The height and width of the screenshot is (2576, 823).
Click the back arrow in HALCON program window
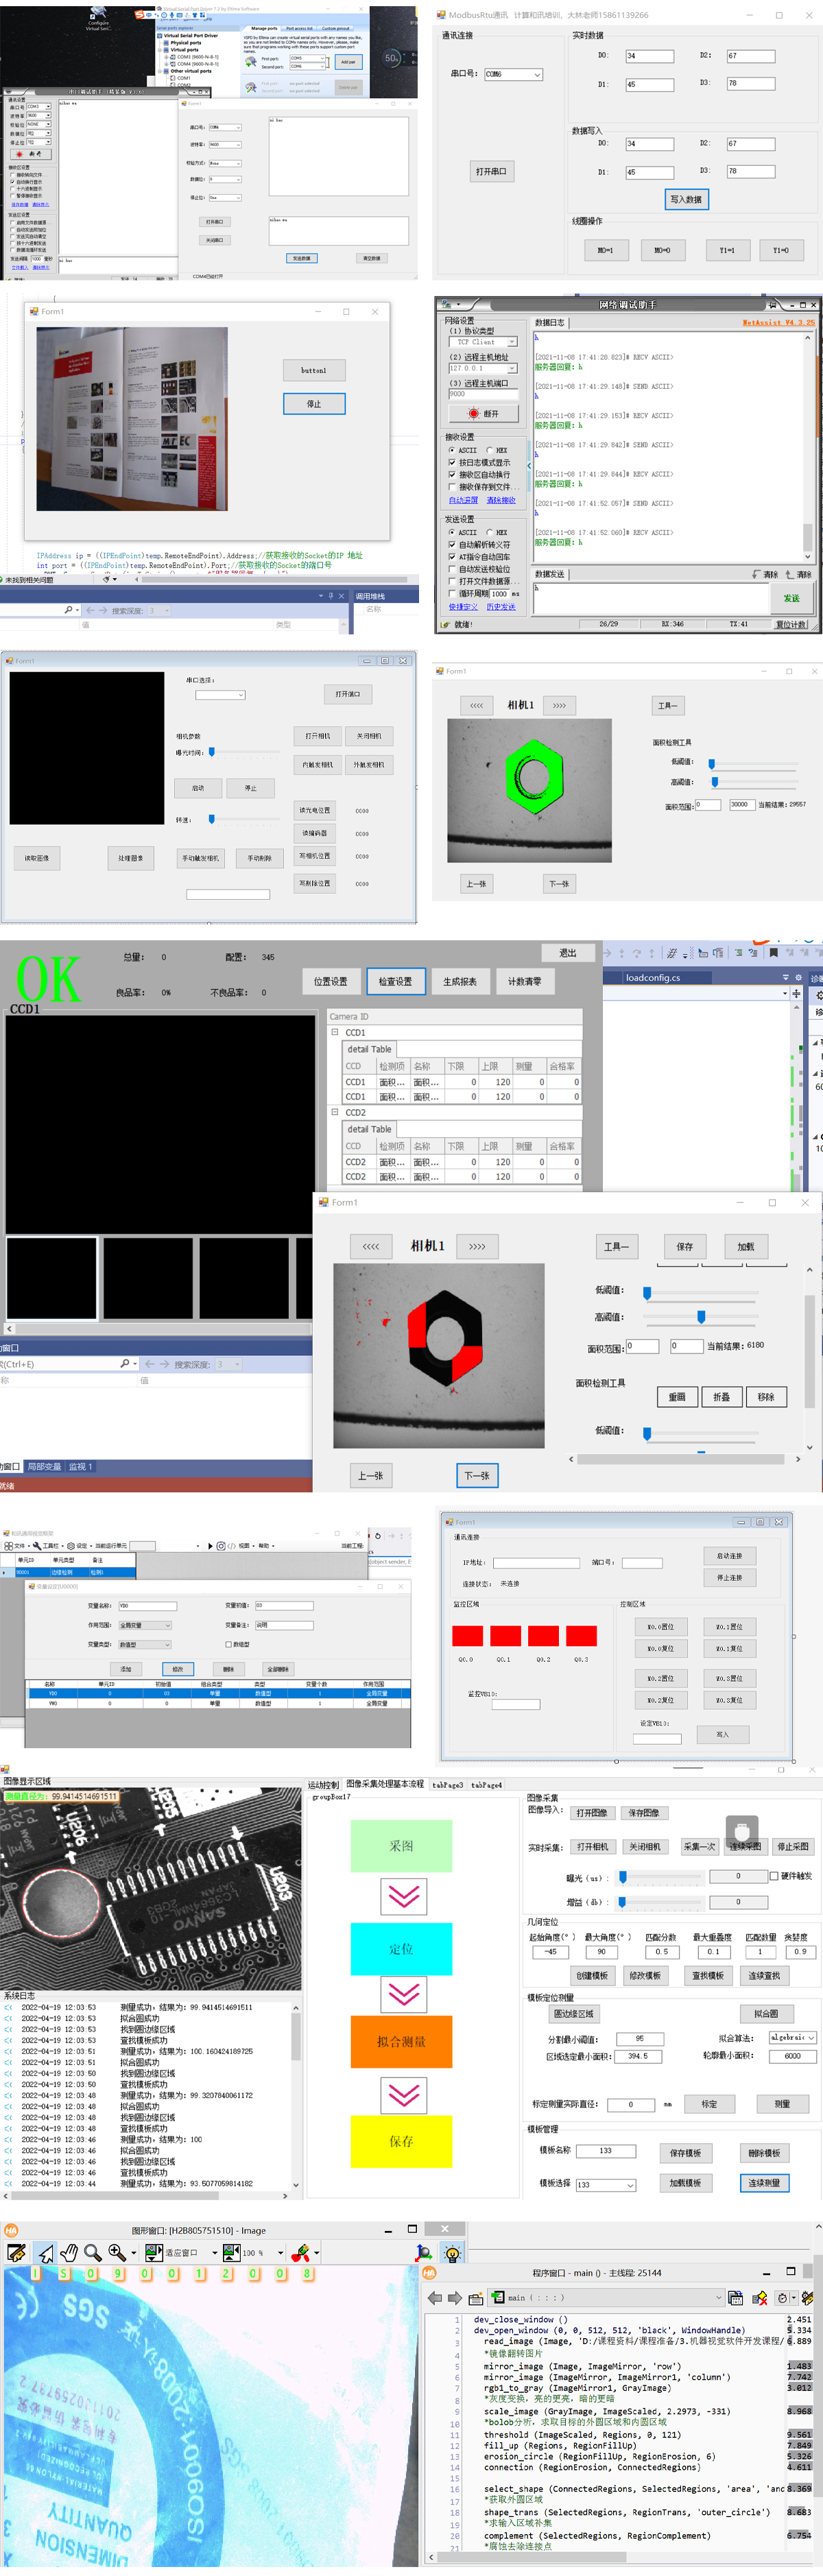pyautogui.click(x=435, y=2298)
